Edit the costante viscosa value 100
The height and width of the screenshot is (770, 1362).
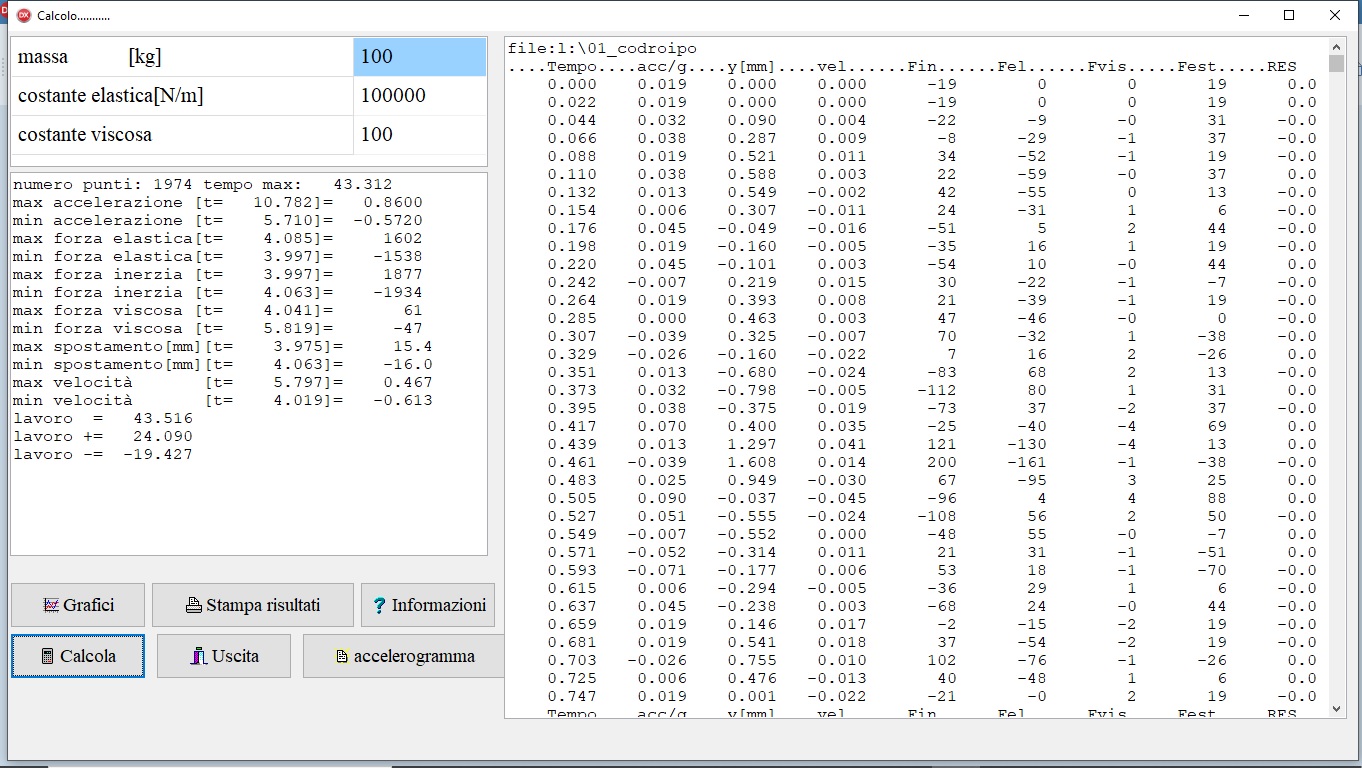pyautogui.click(x=420, y=135)
